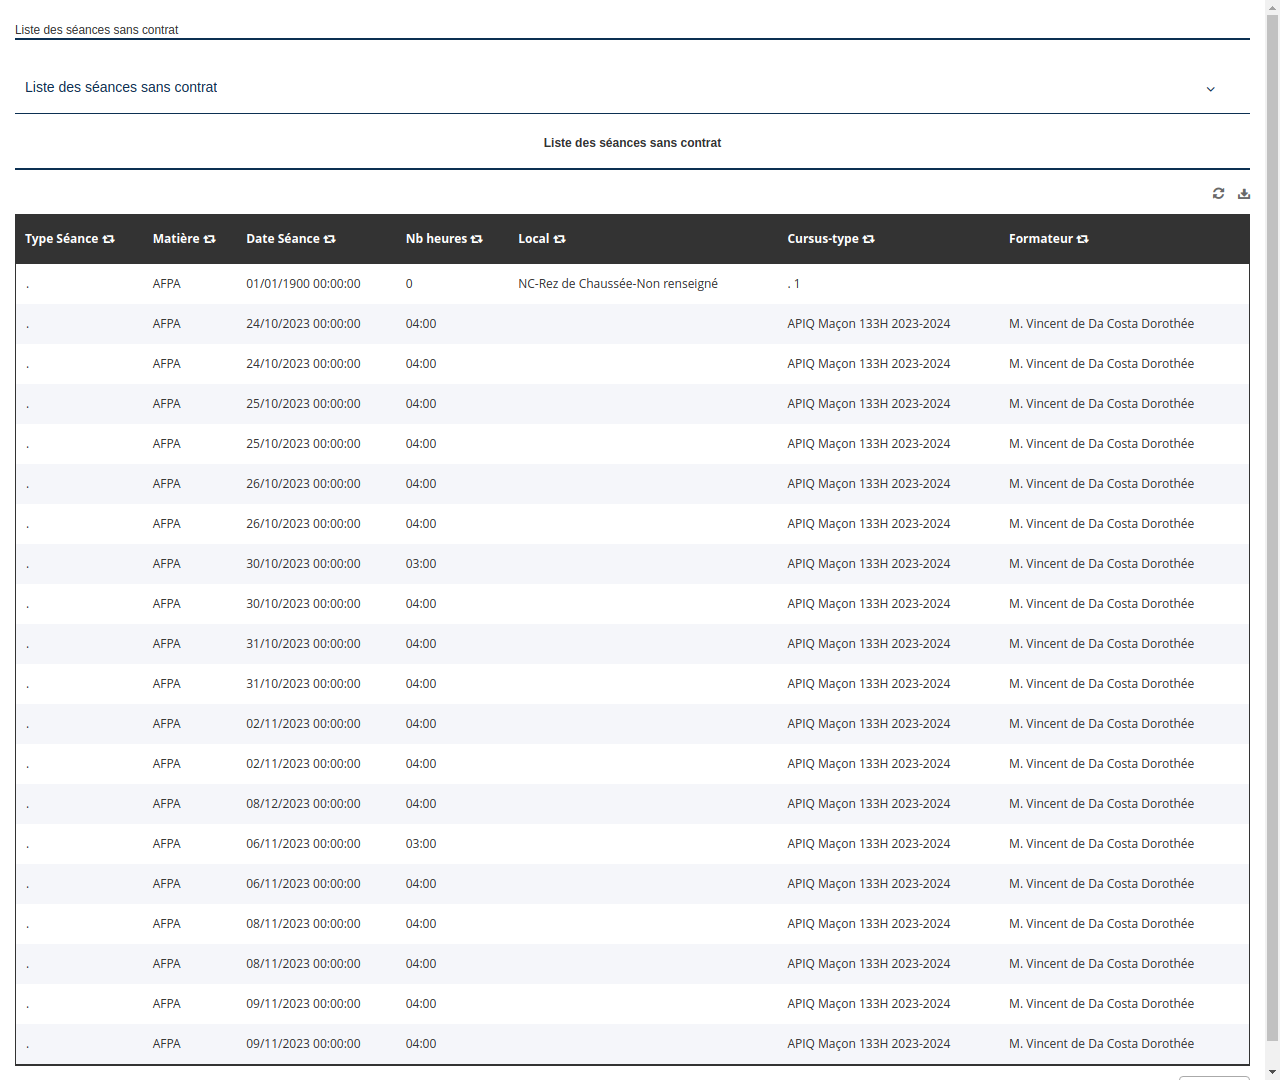This screenshot has height=1080, width=1280.
Task: Sort the table by Type Séance
Action: (109, 238)
